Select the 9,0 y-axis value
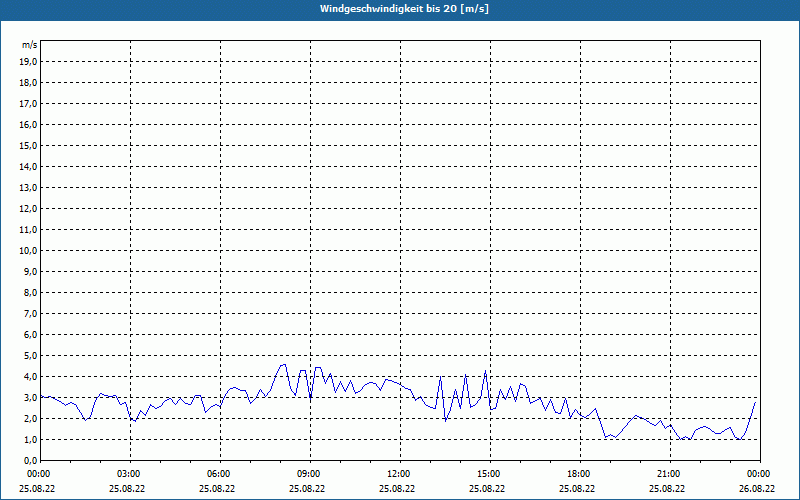The height and width of the screenshot is (500, 800). pos(30,271)
